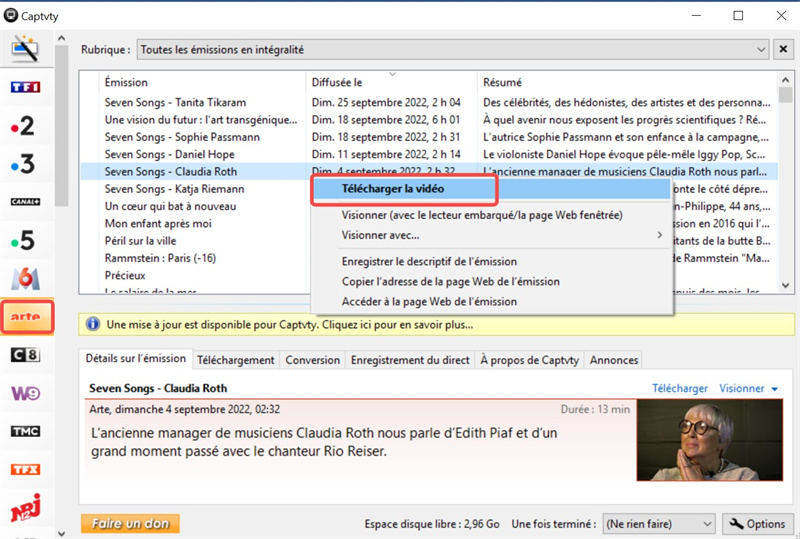Switch to the Téléchargement tab
The height and width of the screenshot is (539, 800).
236,360
